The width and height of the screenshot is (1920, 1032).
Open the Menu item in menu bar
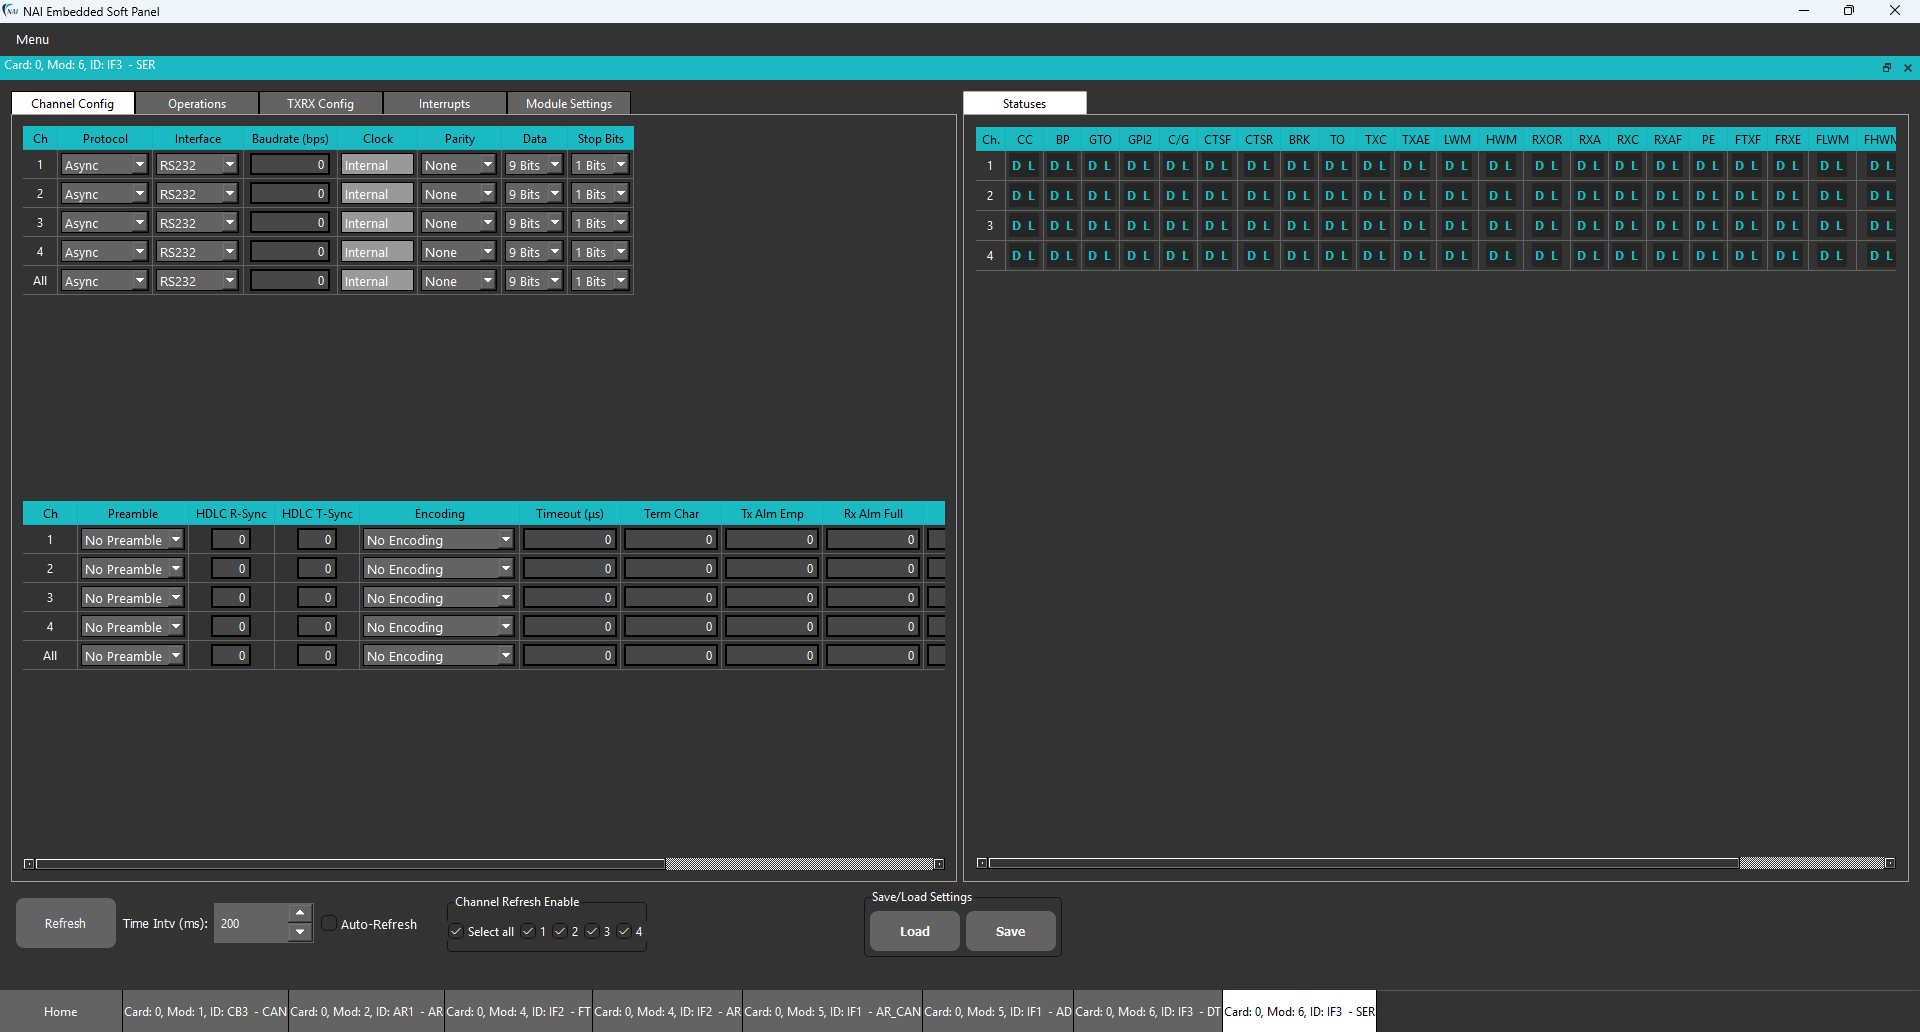coord(33,40)
